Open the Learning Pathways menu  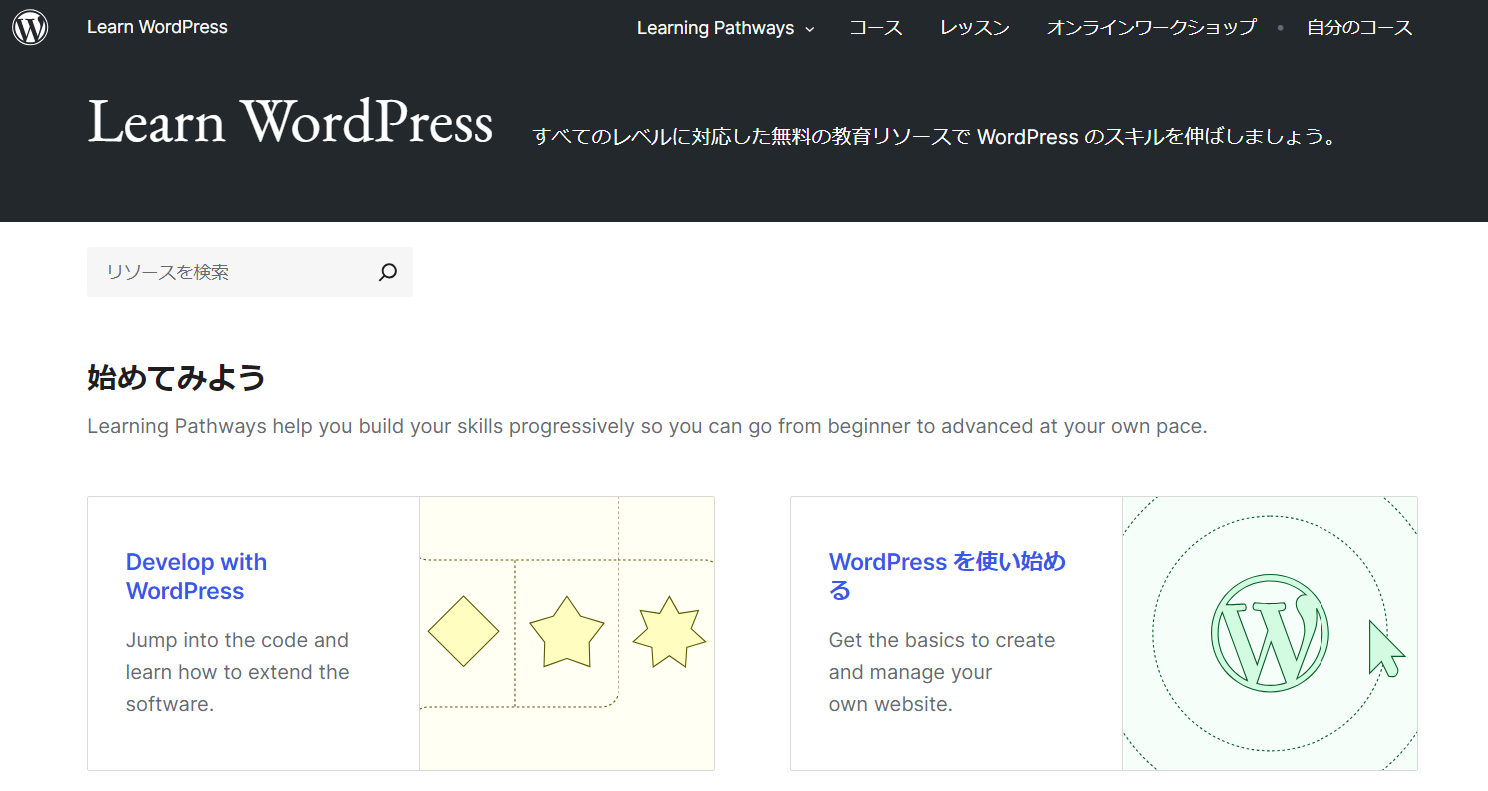coord(725,28)
